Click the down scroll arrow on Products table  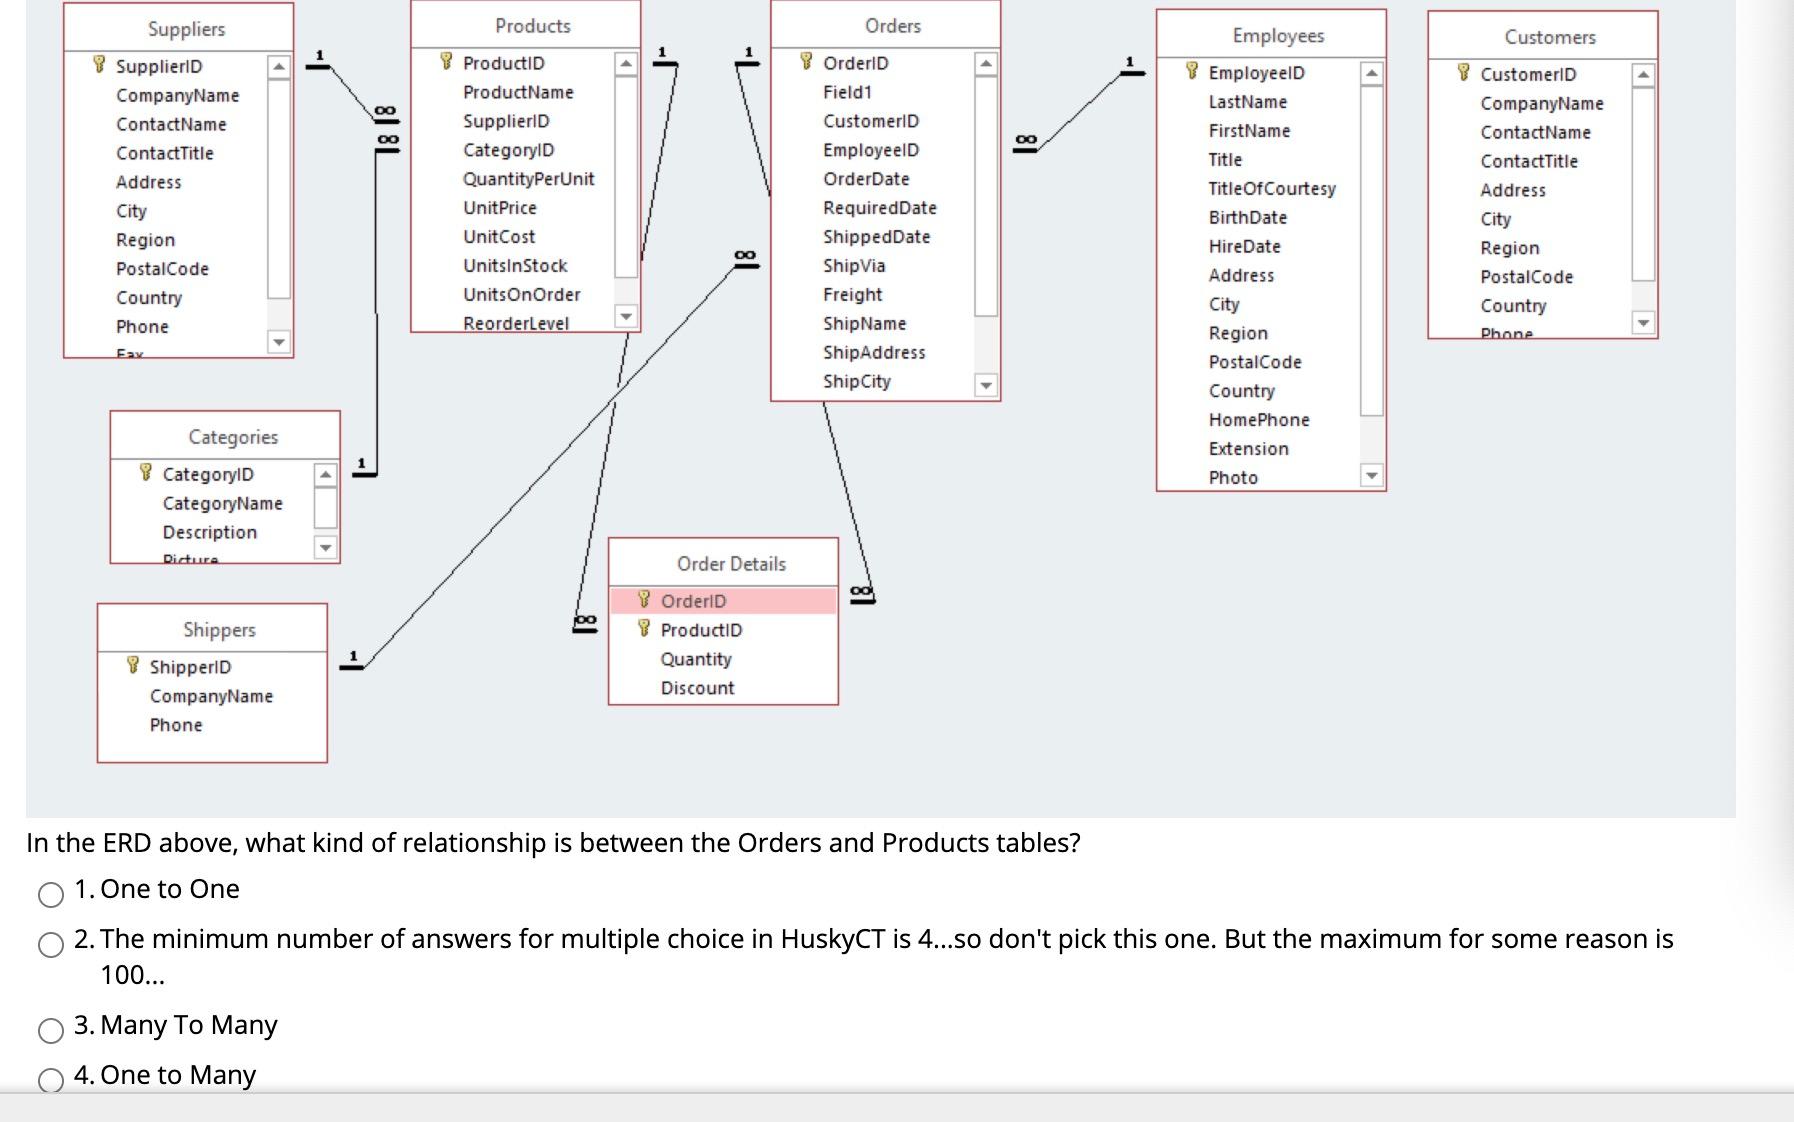[627, 315]
